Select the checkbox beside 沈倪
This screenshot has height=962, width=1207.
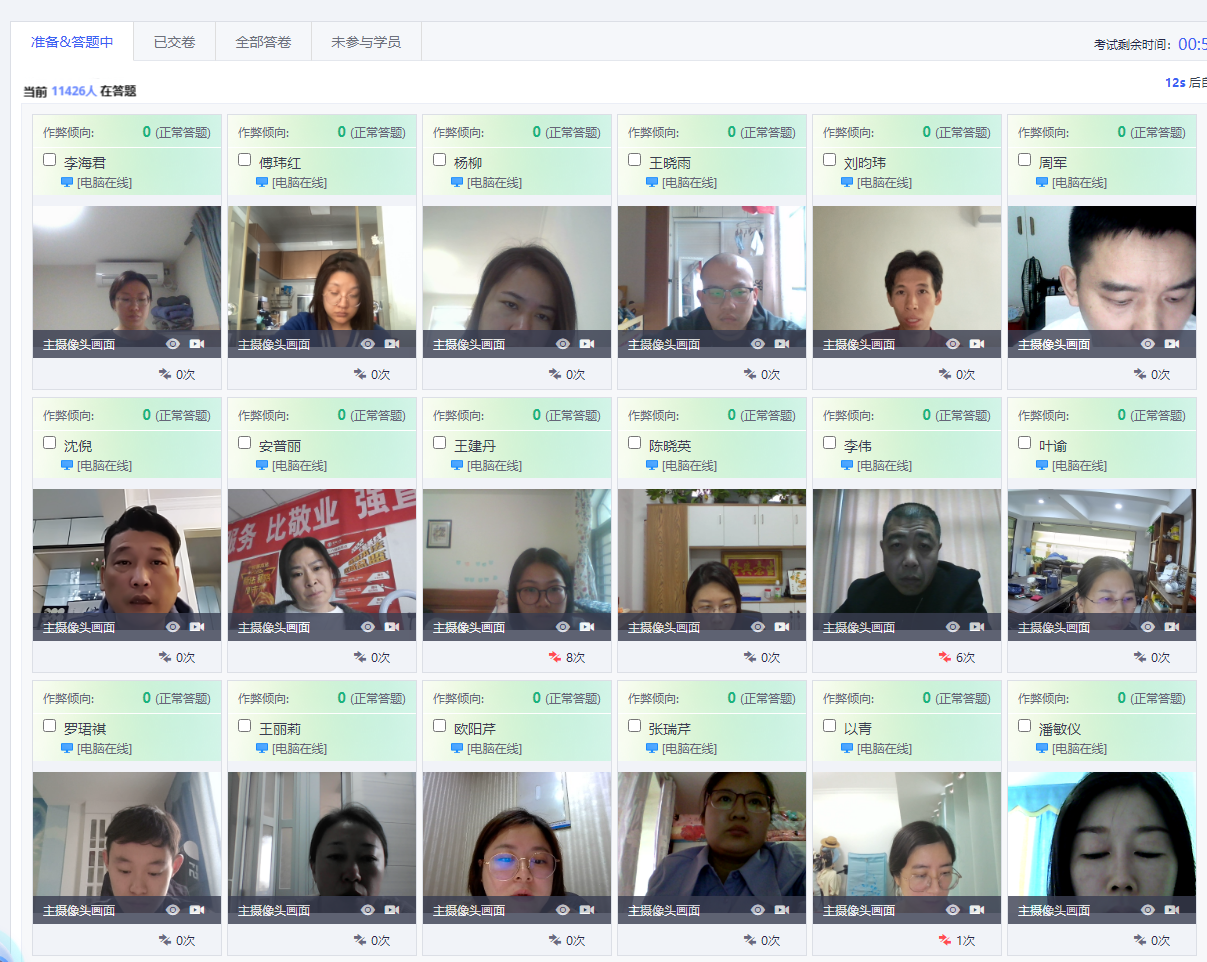tap(50, 443)
